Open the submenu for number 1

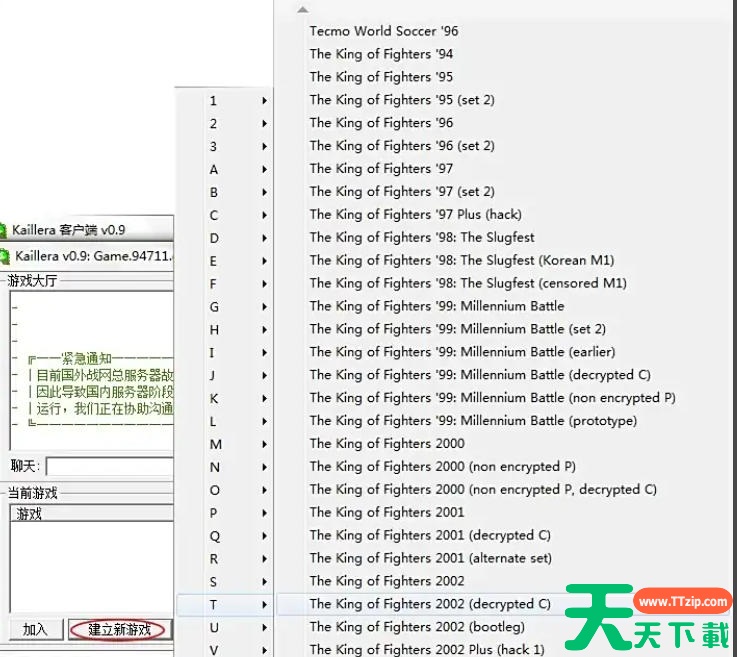click(225, 101)
